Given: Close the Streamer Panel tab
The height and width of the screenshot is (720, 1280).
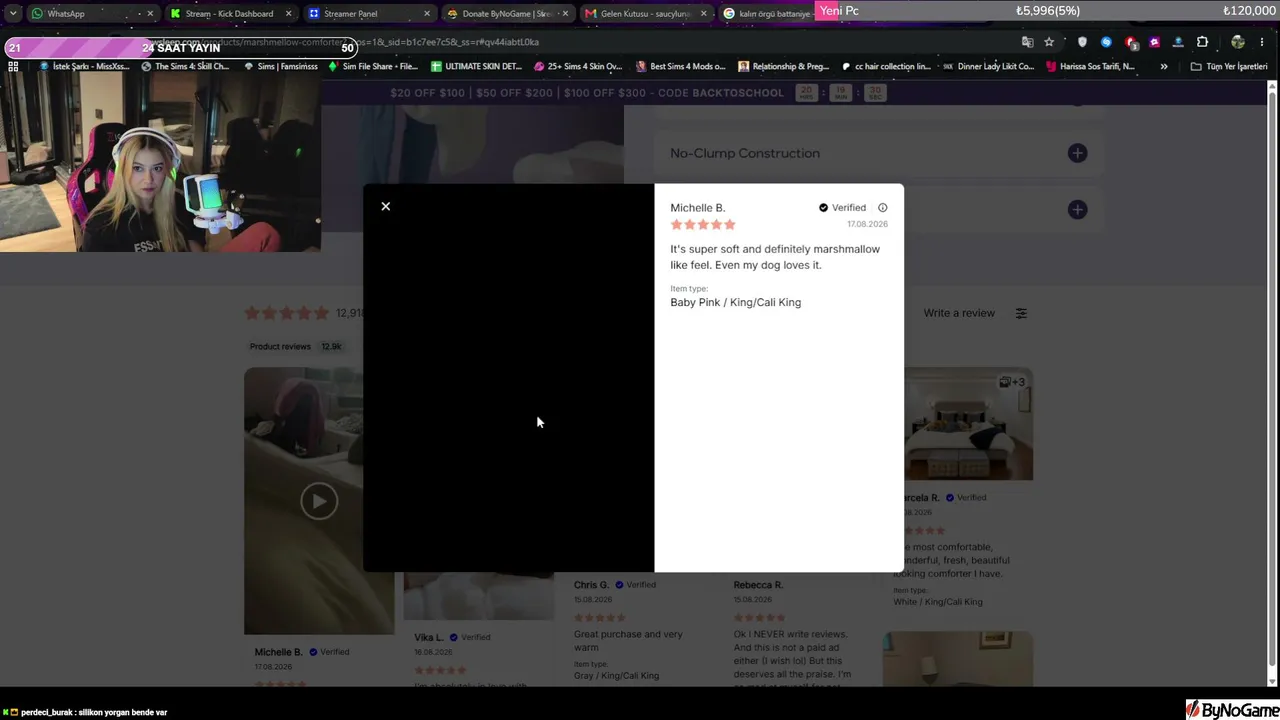Looking at the screenshot, I should pos(427,14).
